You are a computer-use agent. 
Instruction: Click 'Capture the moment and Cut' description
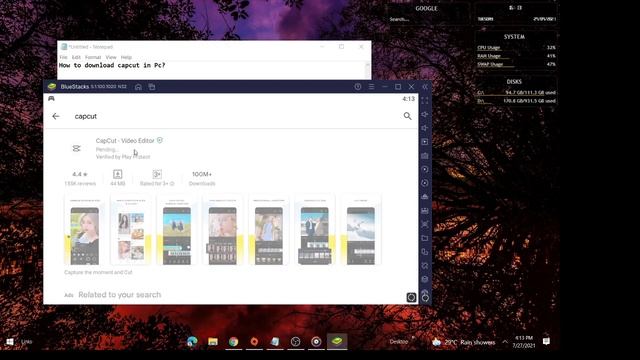(98, 272)
